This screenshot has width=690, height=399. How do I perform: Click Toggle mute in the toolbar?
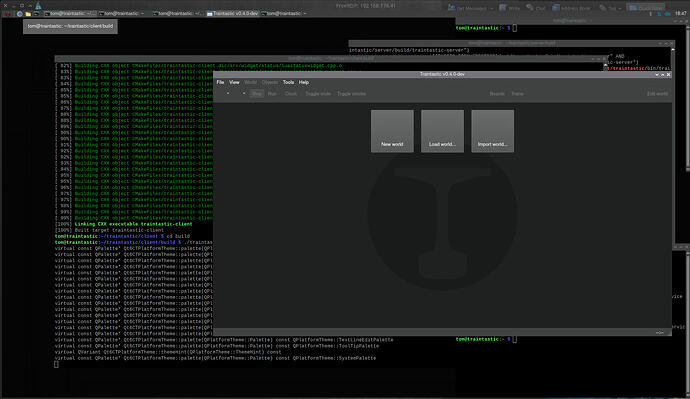[x=318, y=94]
